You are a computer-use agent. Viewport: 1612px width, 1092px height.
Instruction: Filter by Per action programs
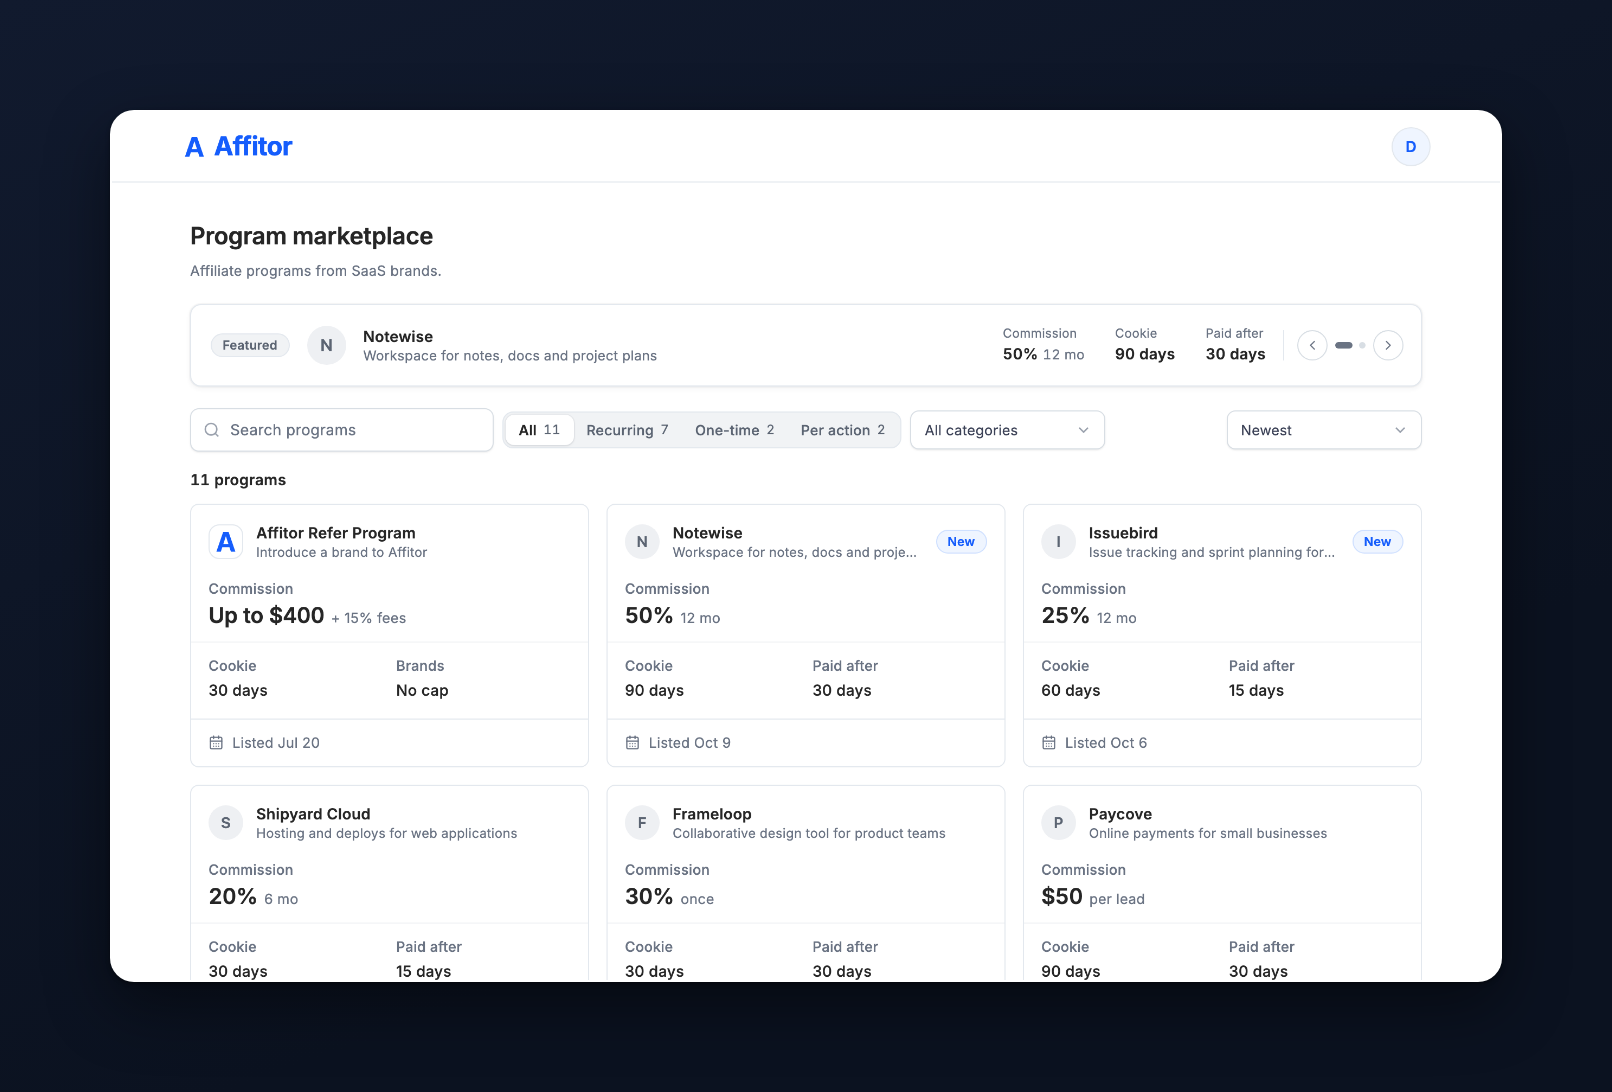click(x=843, y=430)
